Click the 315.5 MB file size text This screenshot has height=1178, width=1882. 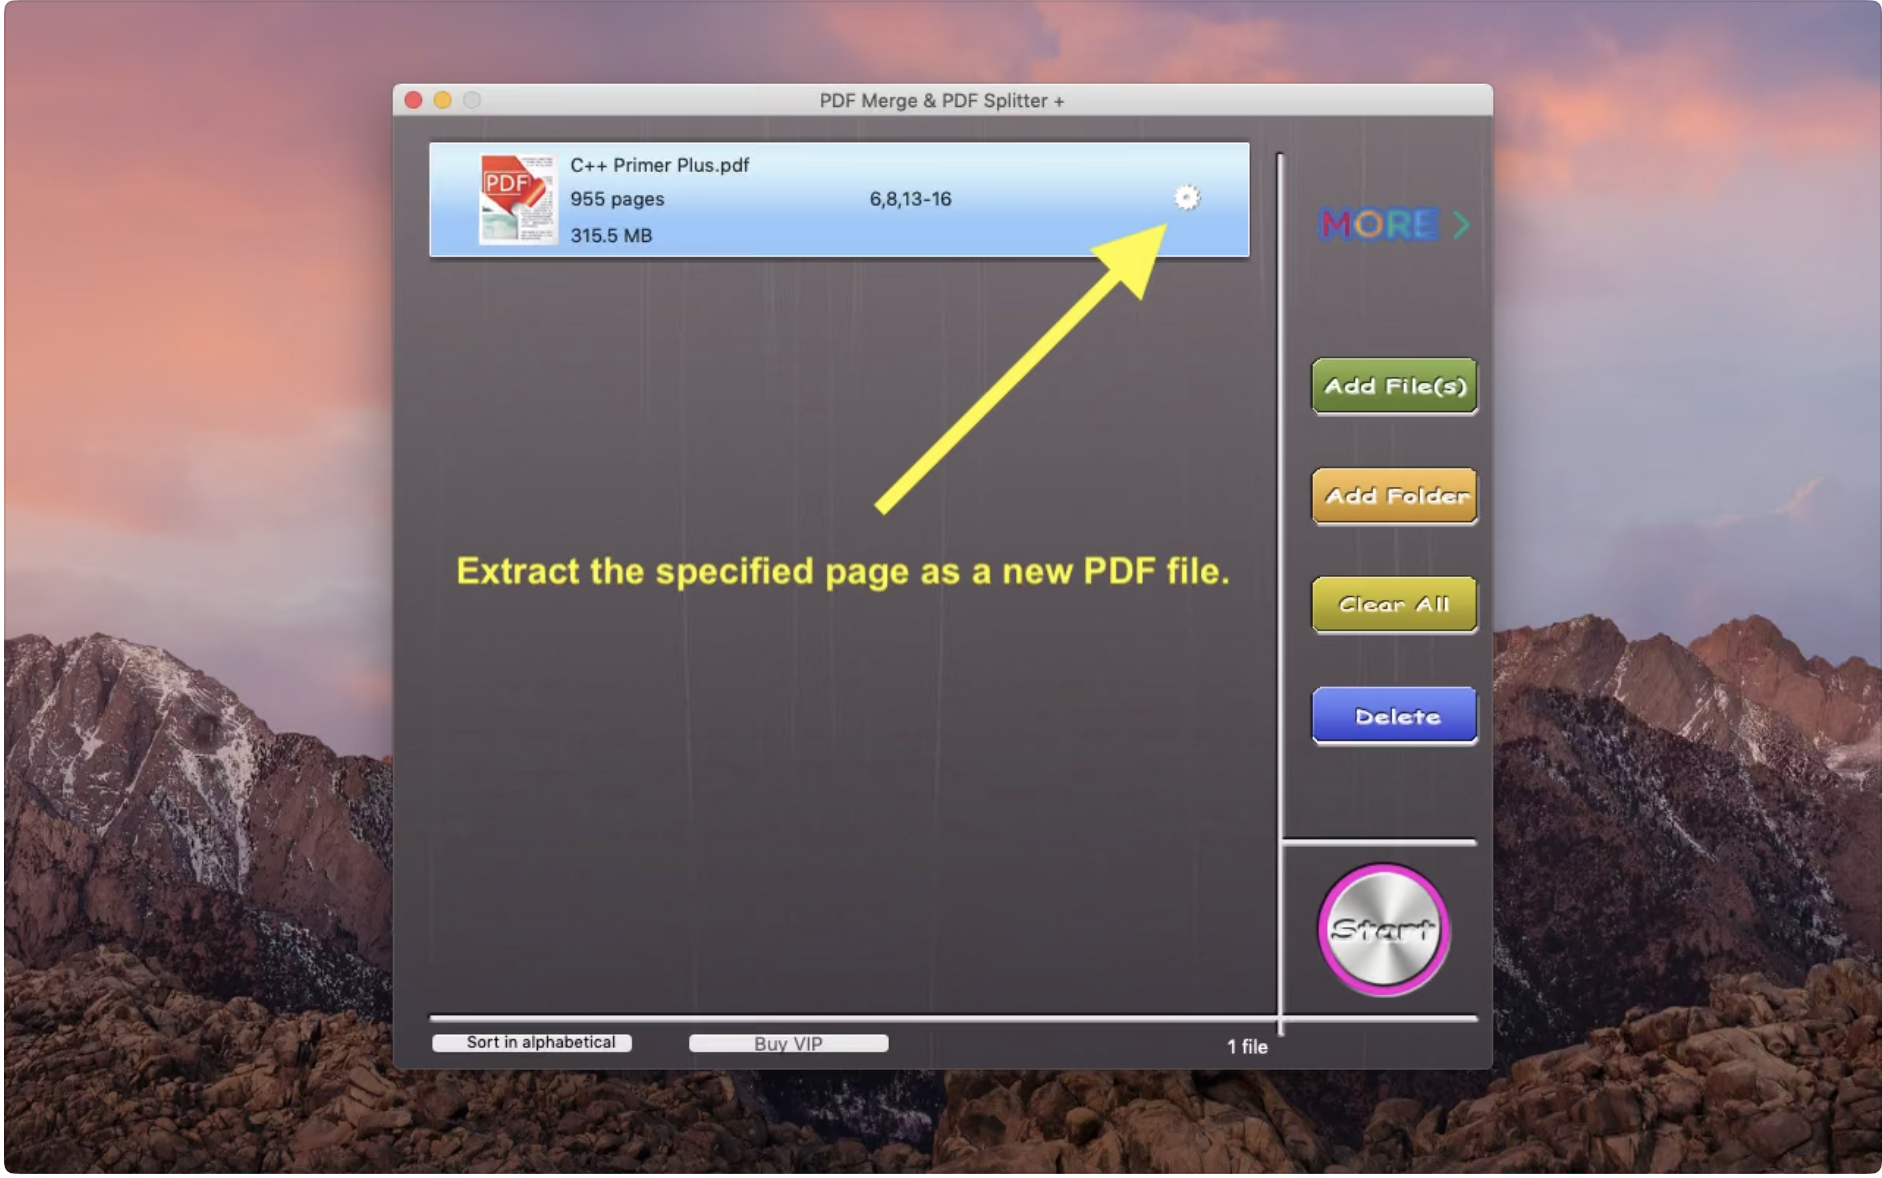[x=611, y=236]
